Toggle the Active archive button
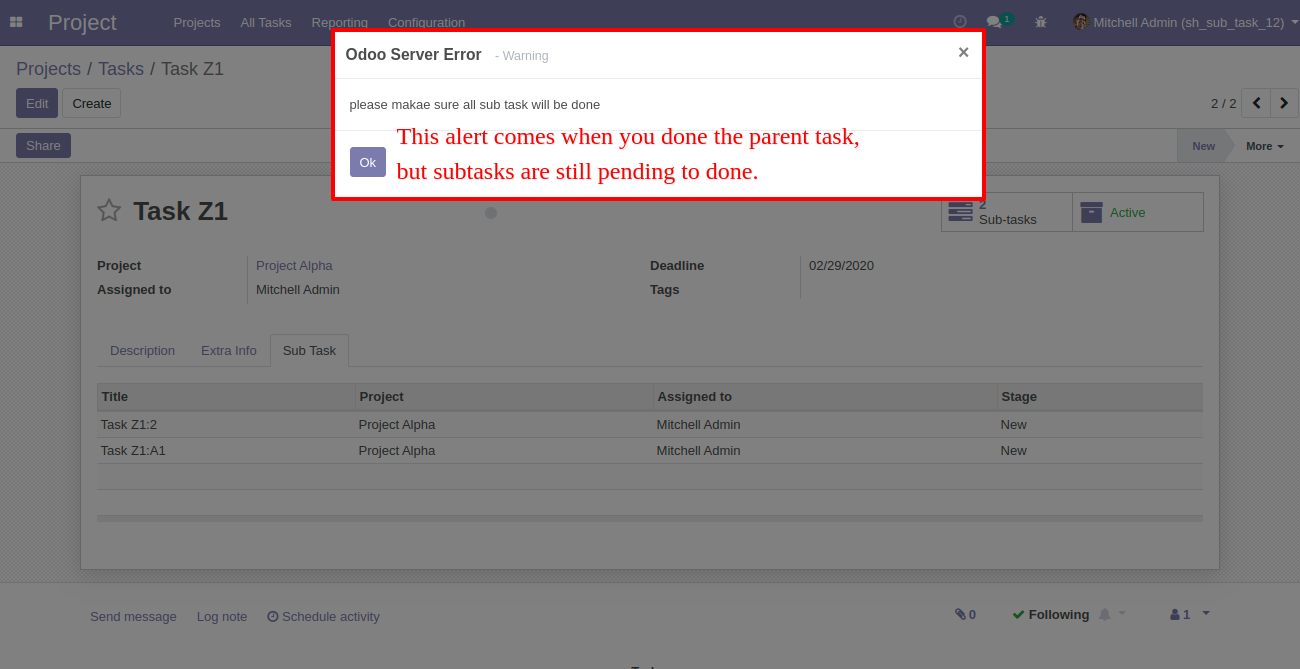This screenshot has height=669, width=1300. (x=1138, y=212)
